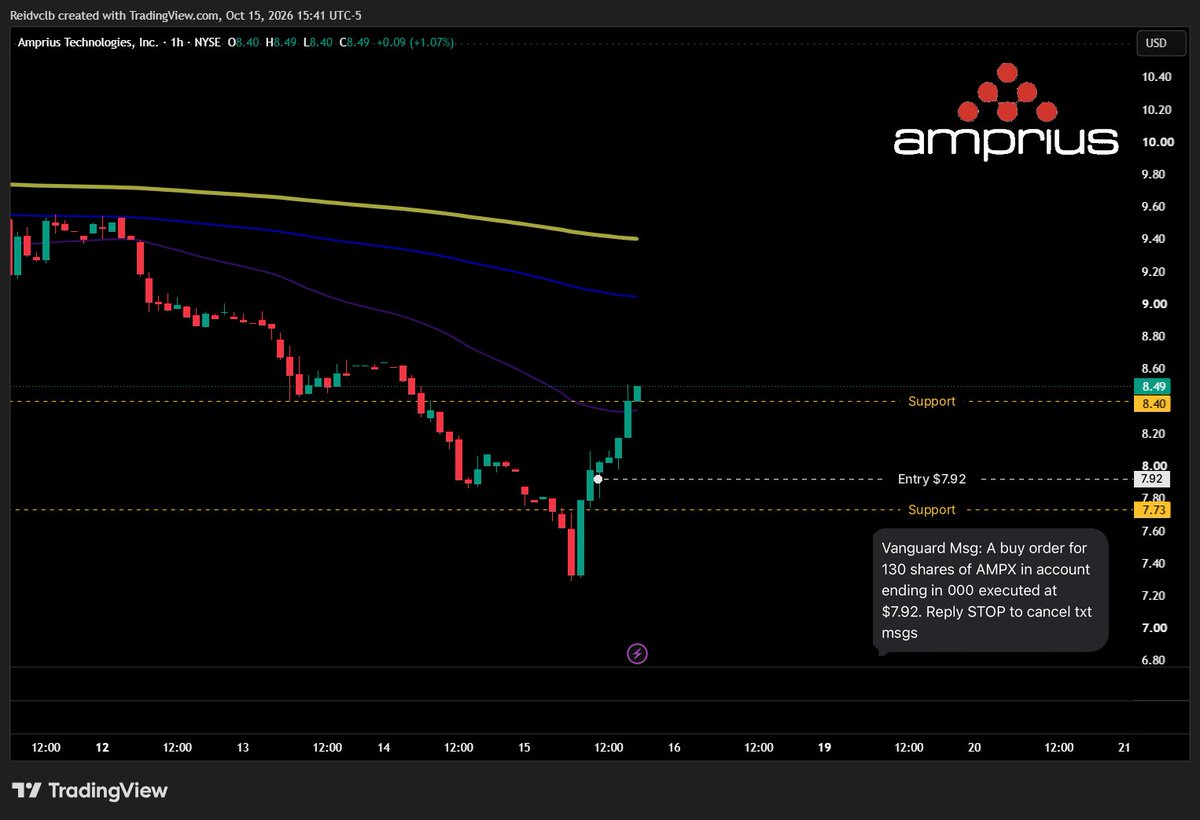Screen dimensions: 1200x820
Task: Click 10.40 on the price axis
Action: (x=1157, y=77)
